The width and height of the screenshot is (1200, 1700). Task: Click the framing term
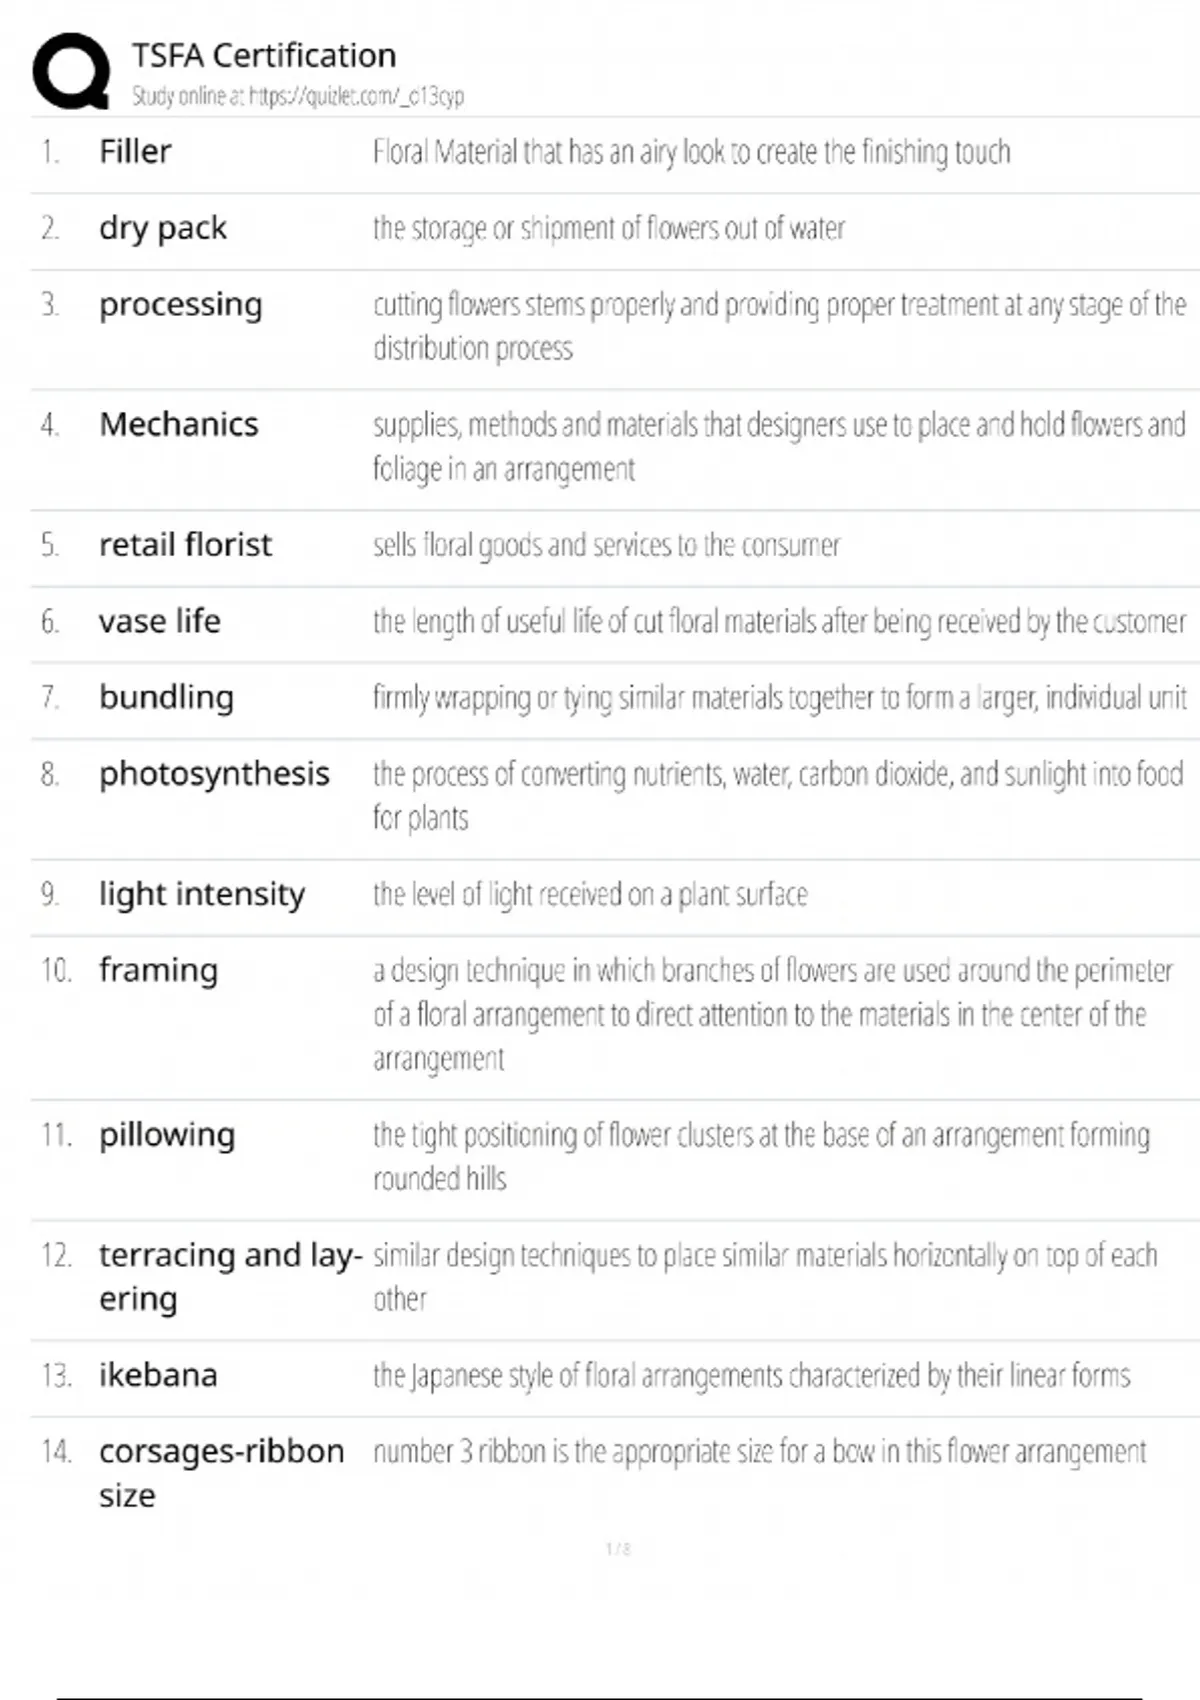click(158, 970)
